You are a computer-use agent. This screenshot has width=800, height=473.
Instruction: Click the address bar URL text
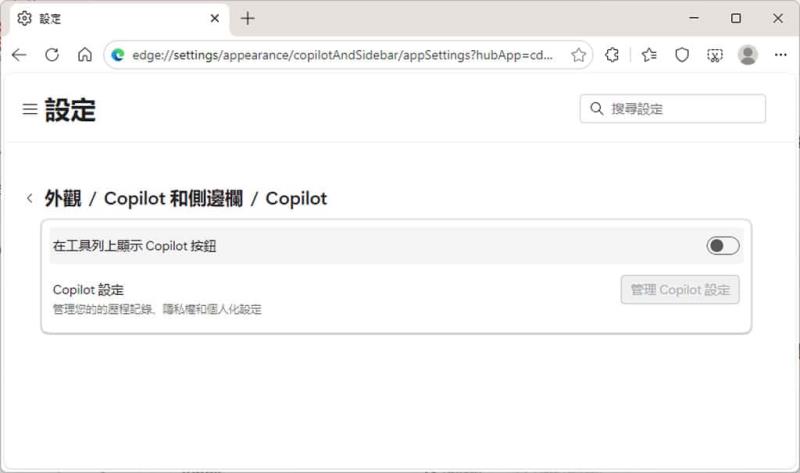pos(342,55)
